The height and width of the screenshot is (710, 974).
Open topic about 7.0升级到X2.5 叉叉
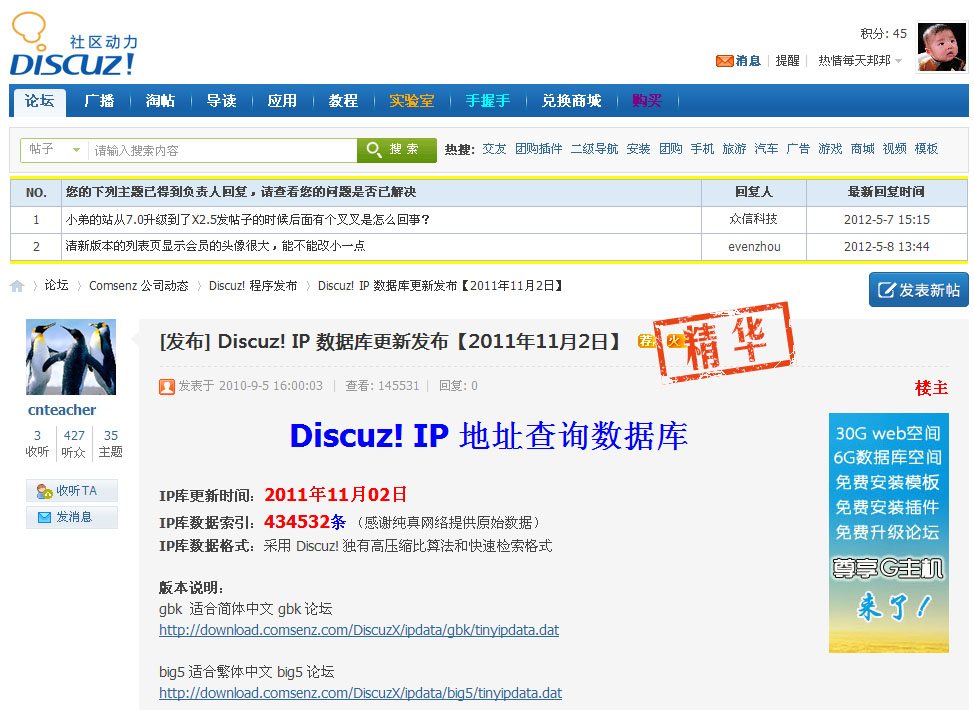tap(247, 220)
